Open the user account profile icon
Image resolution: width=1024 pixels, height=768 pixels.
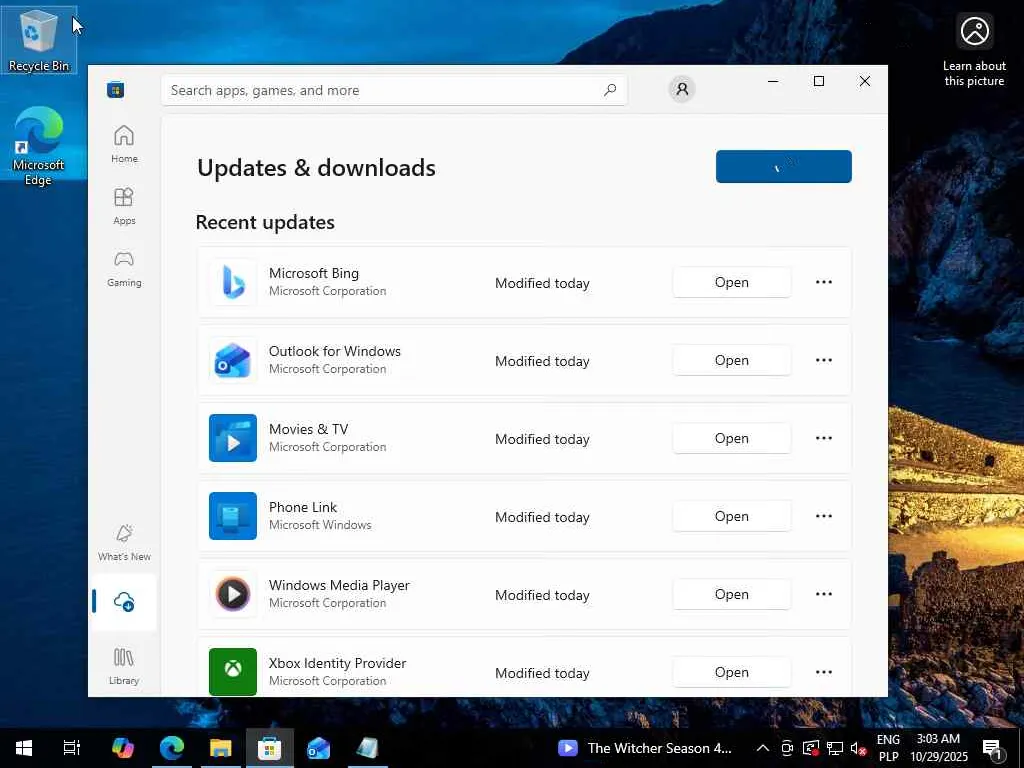(x=682, y=89)
